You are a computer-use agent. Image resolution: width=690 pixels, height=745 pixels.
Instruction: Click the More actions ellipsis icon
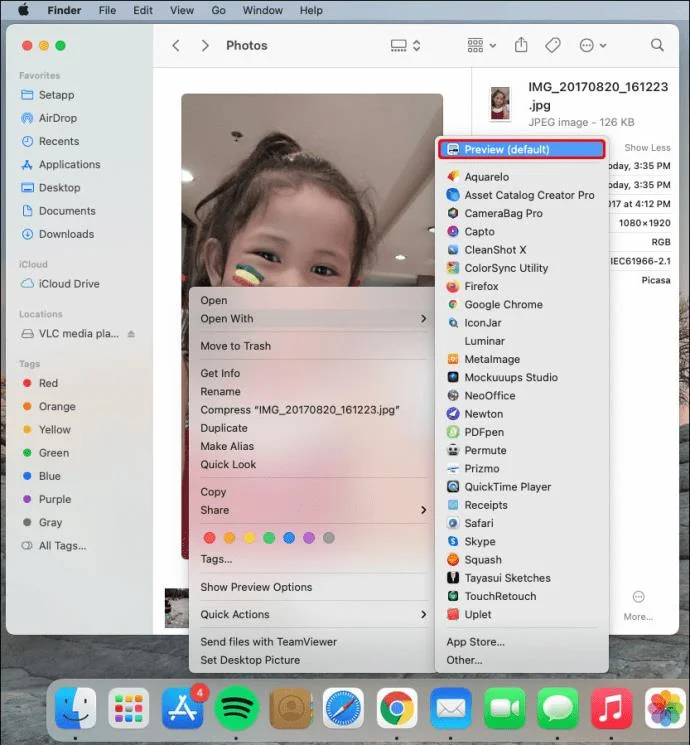[x=638, y=597]
